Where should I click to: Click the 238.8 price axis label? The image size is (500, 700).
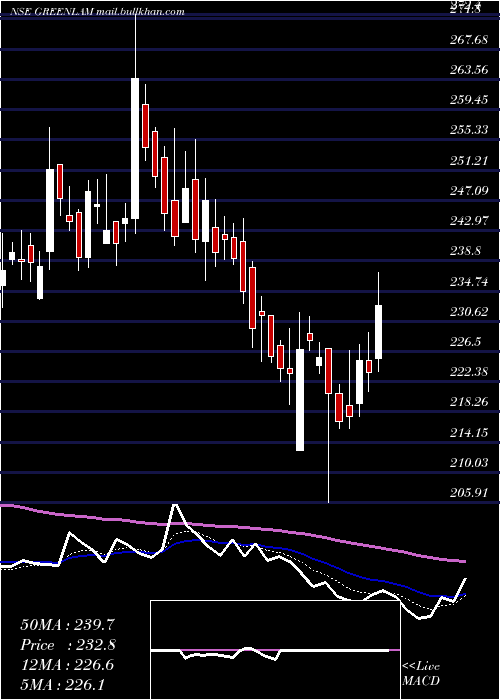tap(465, 251)
